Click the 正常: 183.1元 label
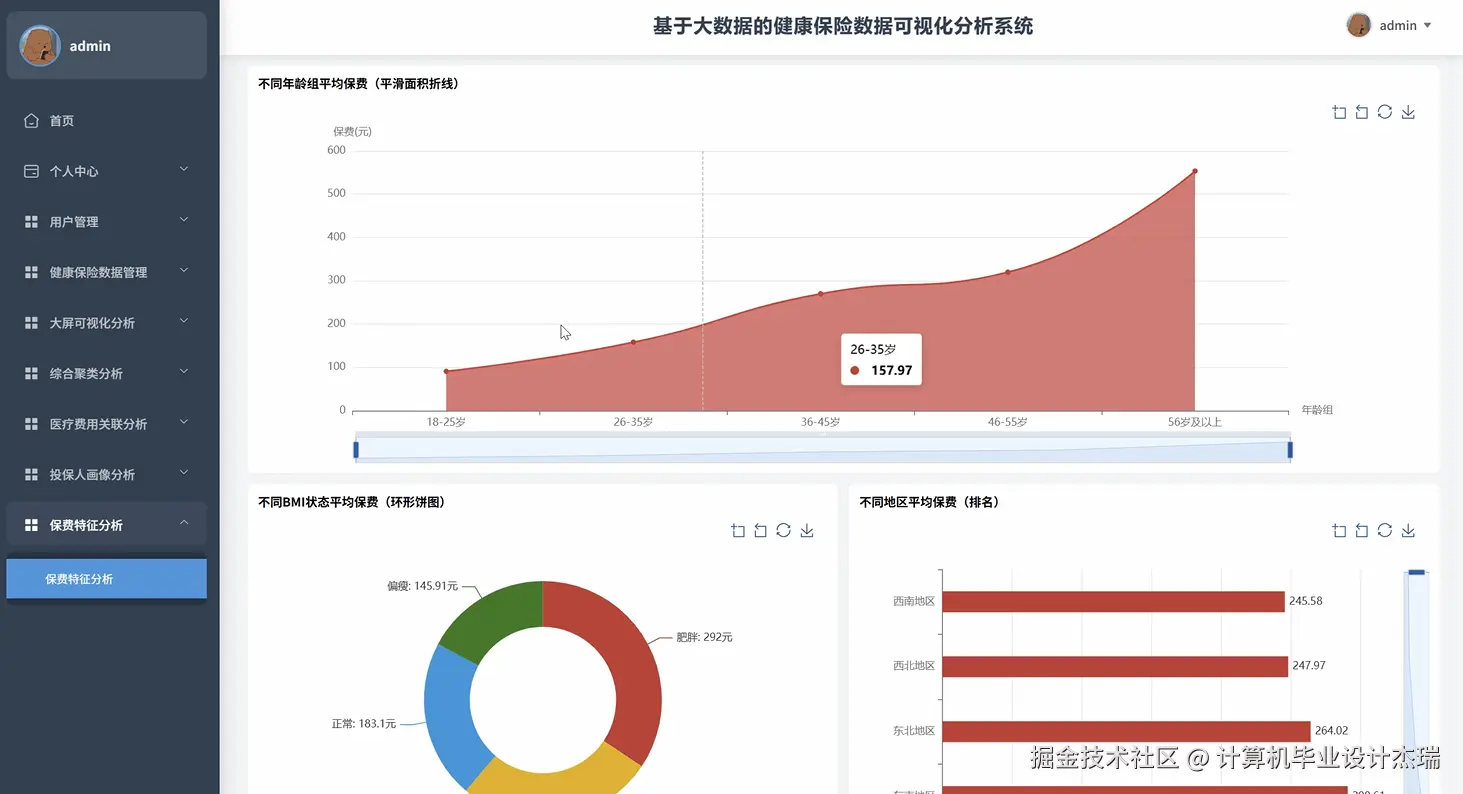The image size is (1463, 794). [364, 724]
